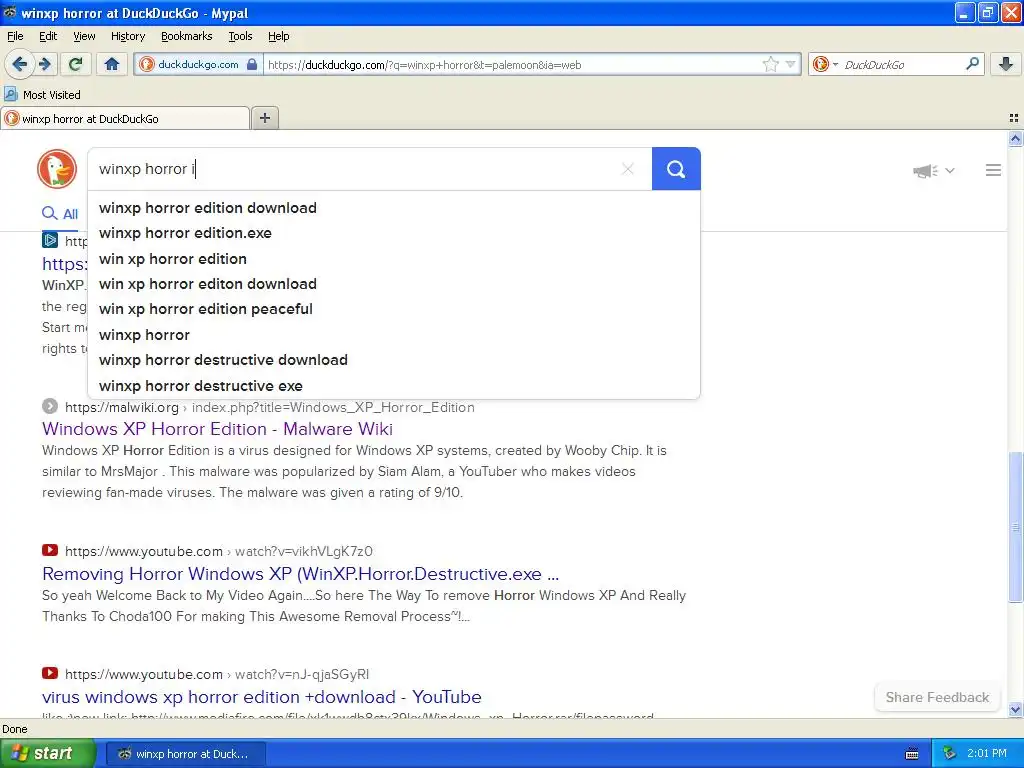Click the vertical scrollbar thumb
The image size is (1024, 768).
(1015, 526)
